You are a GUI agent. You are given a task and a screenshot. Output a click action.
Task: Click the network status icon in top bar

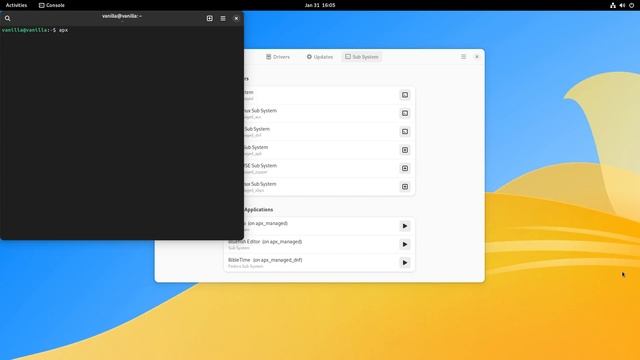pyautogui.click(x=613, y=5)
